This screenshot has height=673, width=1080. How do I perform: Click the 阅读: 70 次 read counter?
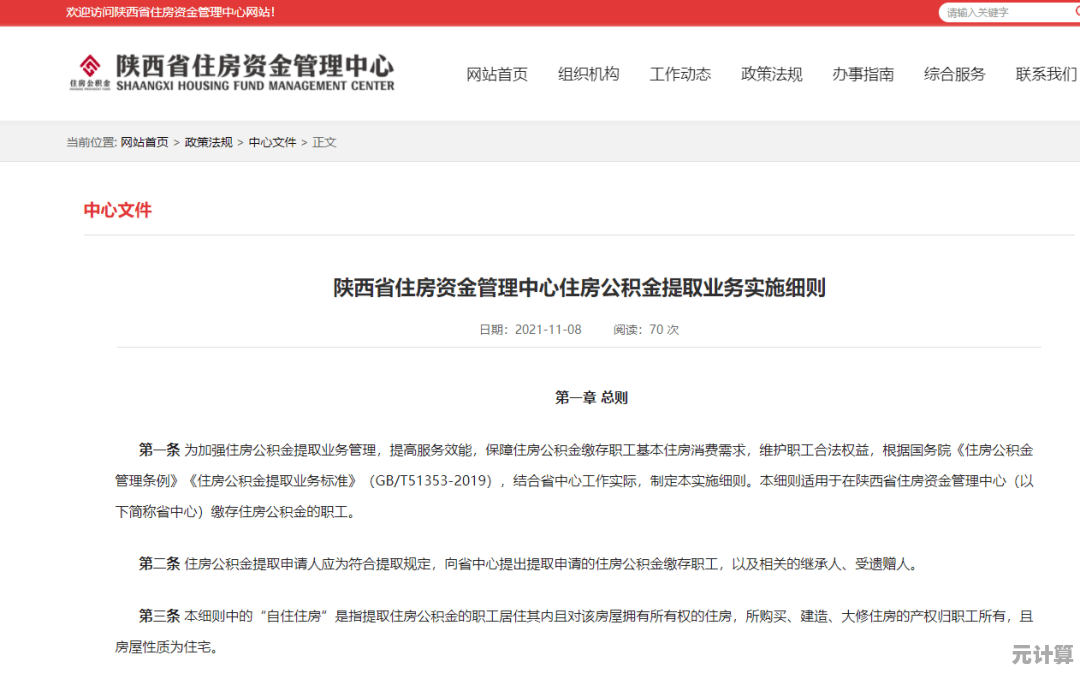point(647,329)
